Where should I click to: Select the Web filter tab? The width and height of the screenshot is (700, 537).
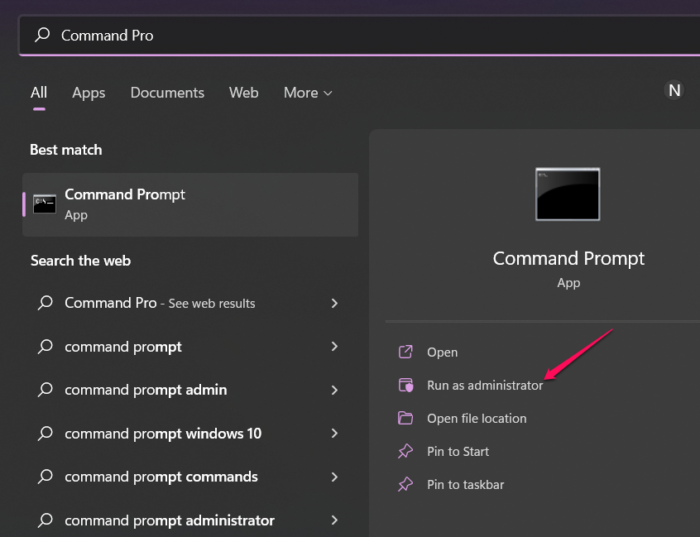(x=244, y=93)
